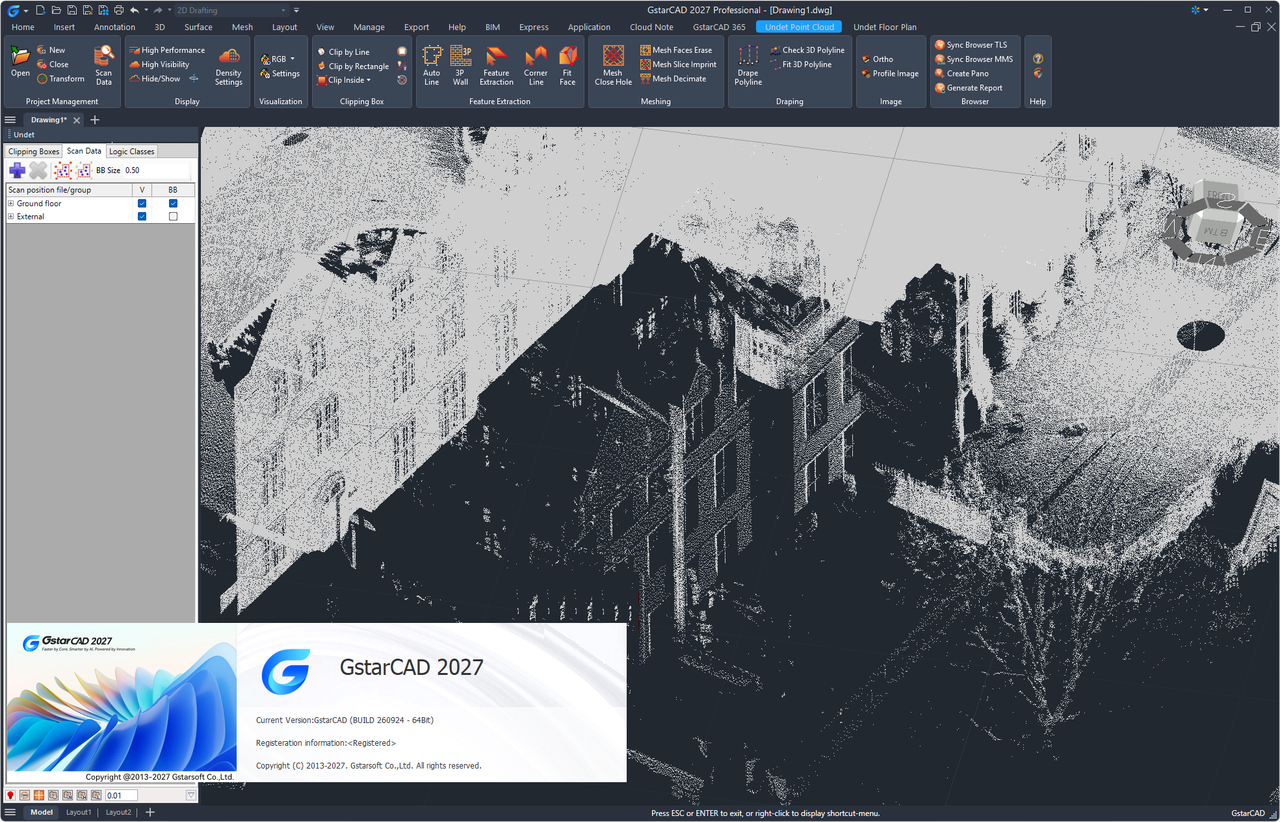Screen dimensions: 1280x822
Task: Add a new drawing tab with the plus button
Action: [95, 119]
